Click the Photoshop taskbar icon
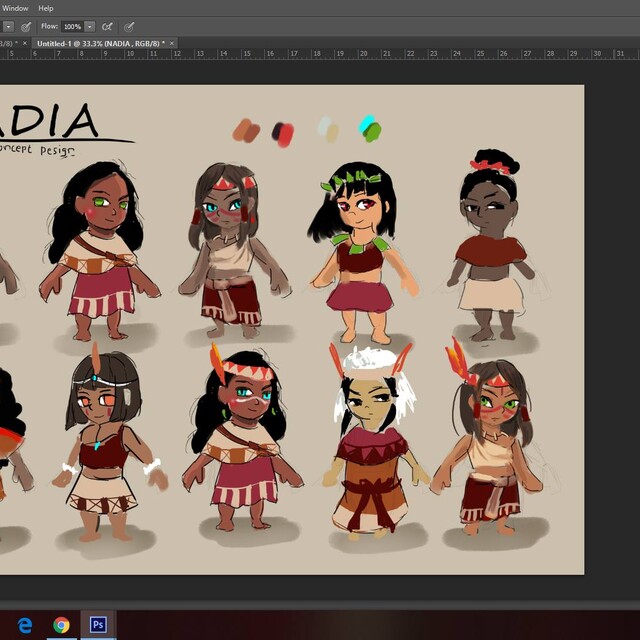The height and width of the screenshot is (640, 640). pos(98,625)
